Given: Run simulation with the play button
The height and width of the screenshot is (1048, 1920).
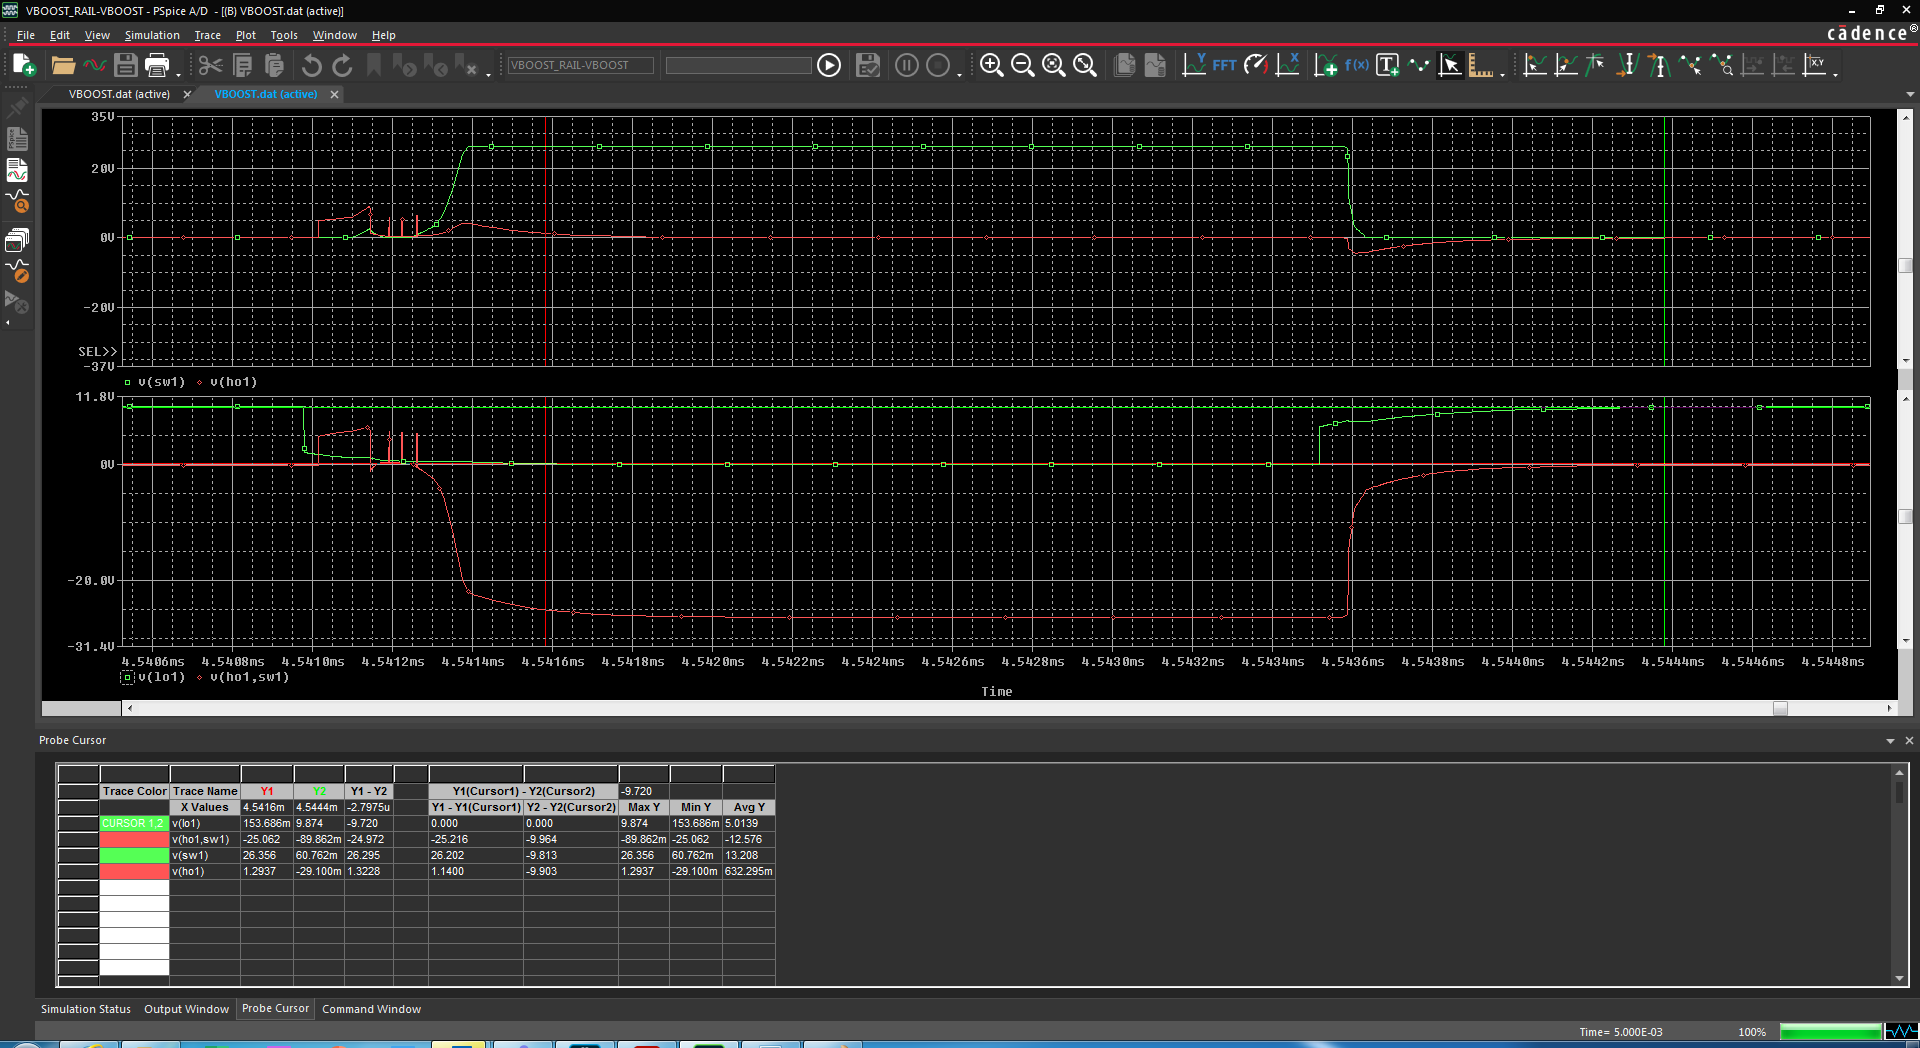Looking at the screenshot, I should [829, 65].
